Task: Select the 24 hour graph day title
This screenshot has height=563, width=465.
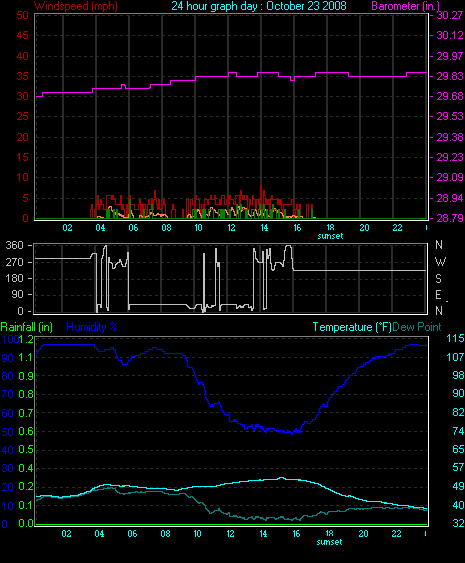Action: coord(259,6)
